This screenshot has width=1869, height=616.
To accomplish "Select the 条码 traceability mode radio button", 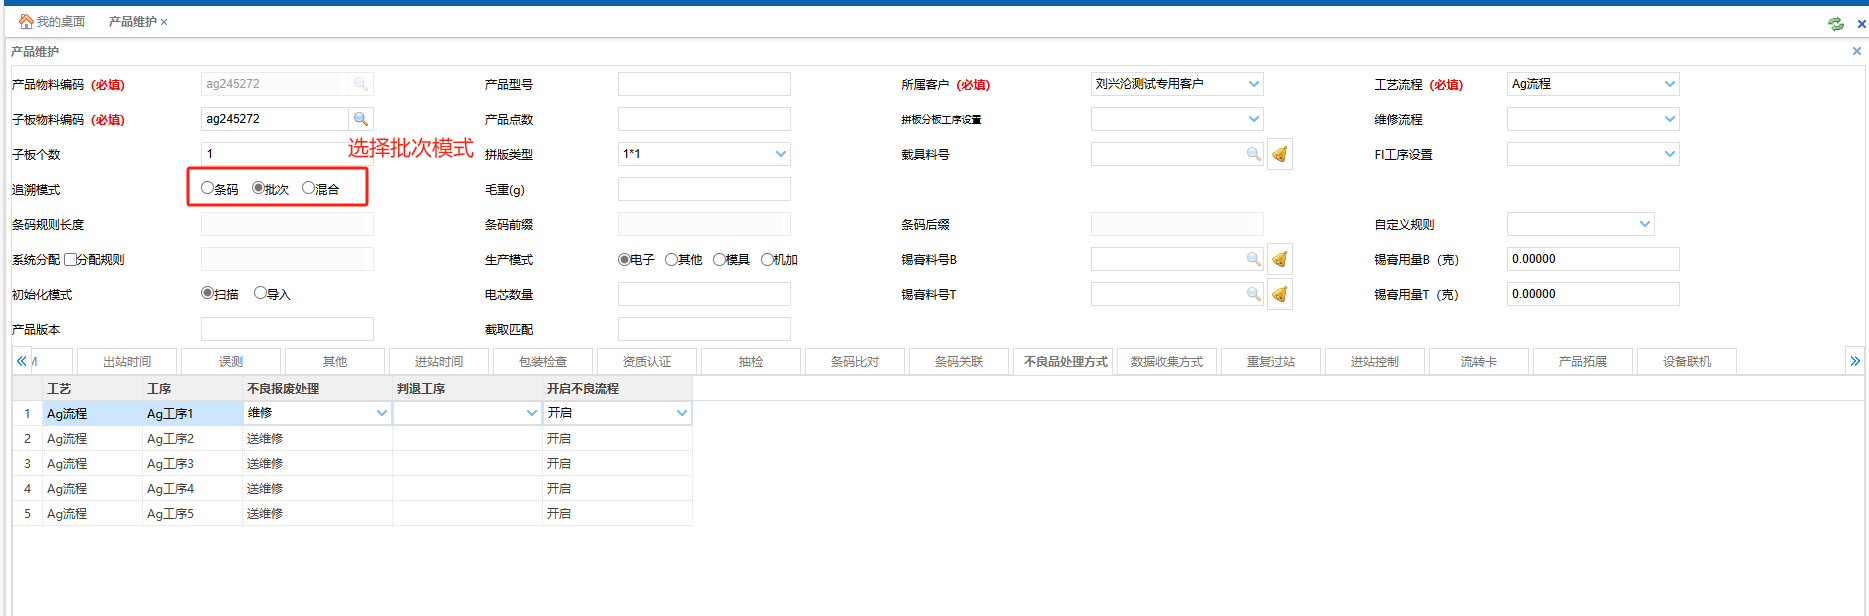I will click(207, 188).
